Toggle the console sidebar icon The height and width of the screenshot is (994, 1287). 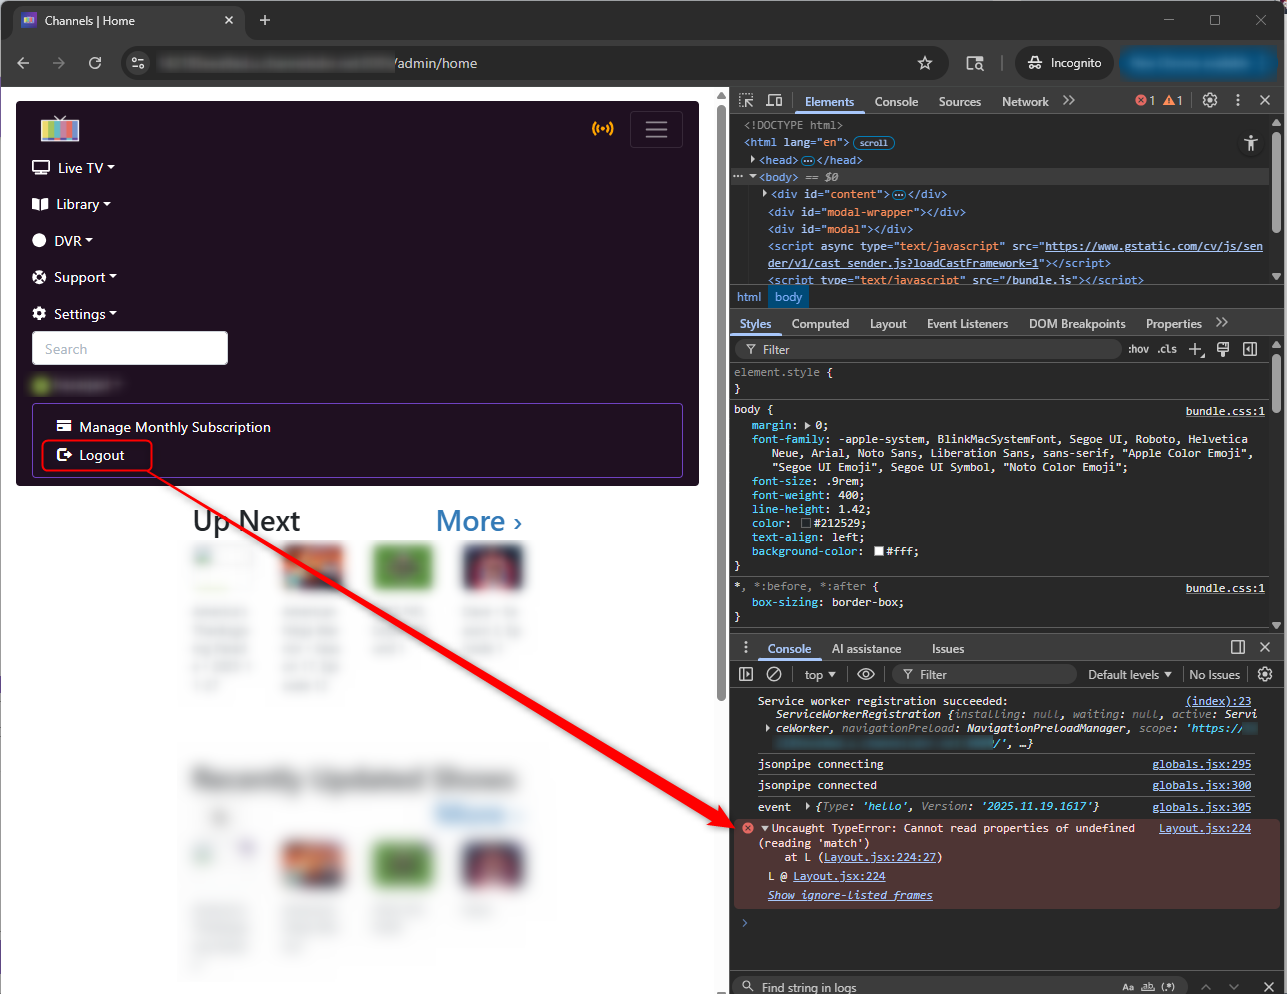[746, 674]
